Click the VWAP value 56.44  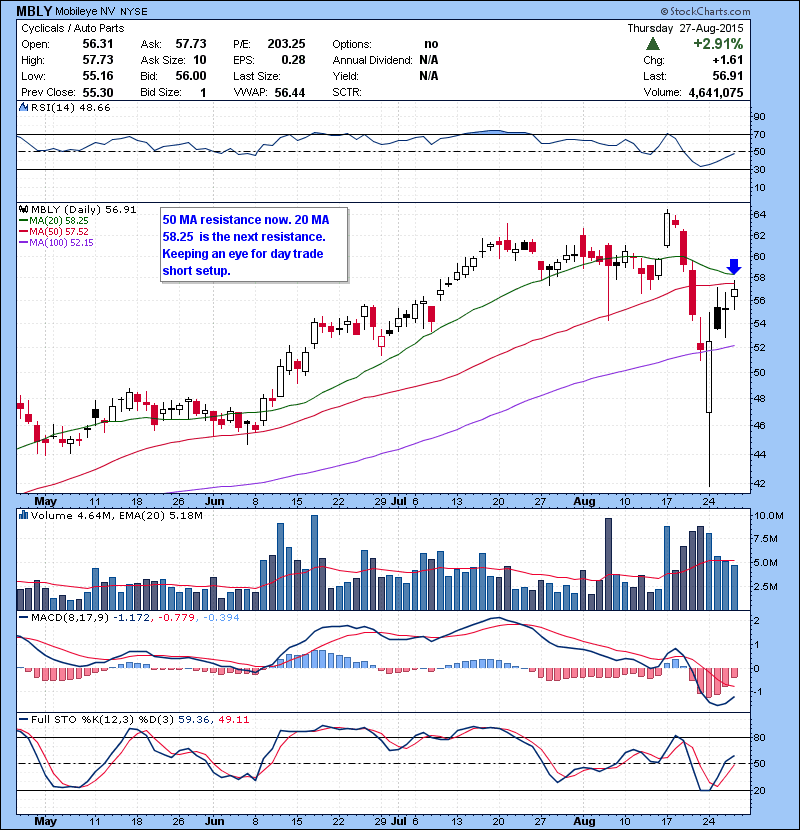(x=290, y=93)
